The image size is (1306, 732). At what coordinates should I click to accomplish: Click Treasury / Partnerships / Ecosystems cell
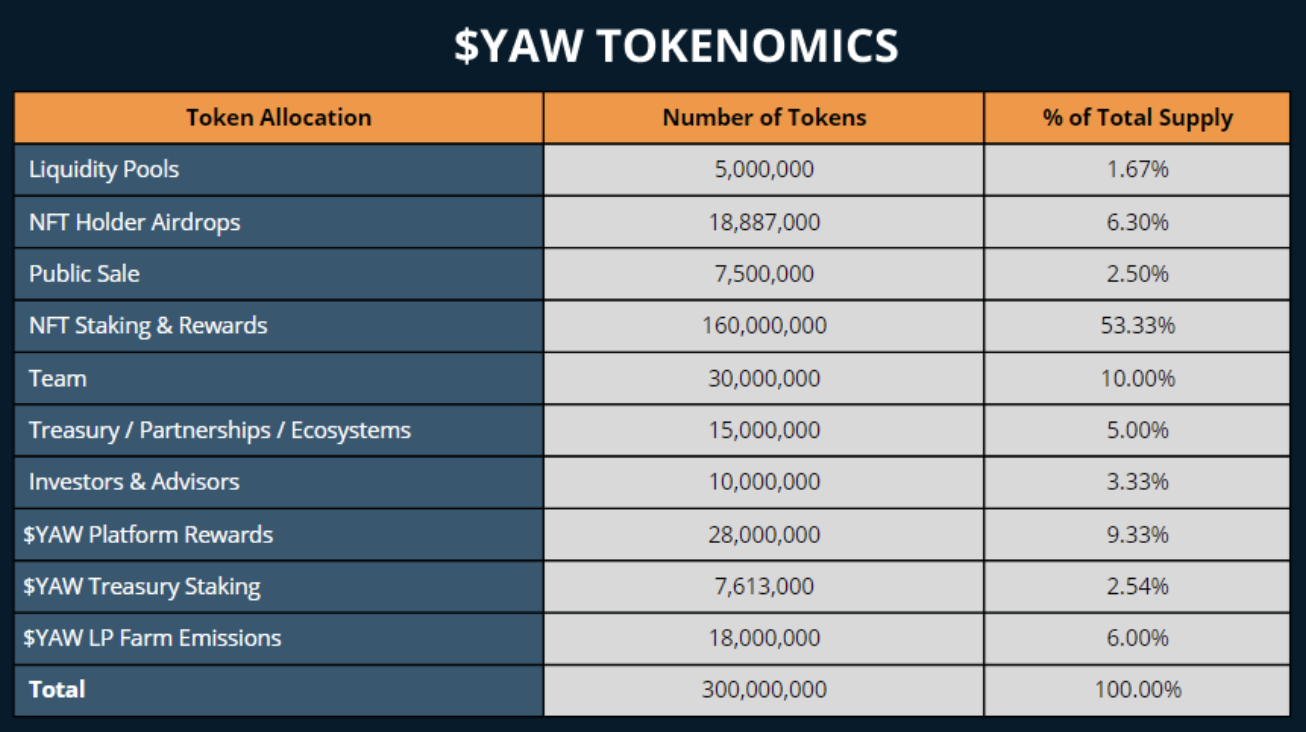[220, 430]
